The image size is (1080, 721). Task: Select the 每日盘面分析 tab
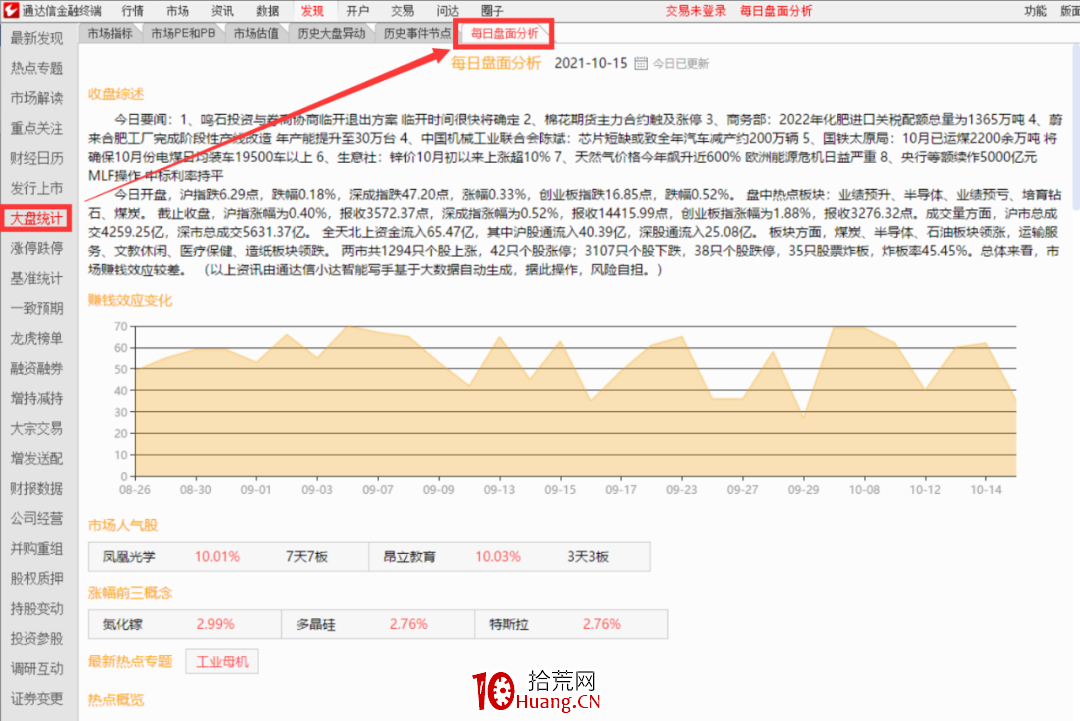click(503, 33)
